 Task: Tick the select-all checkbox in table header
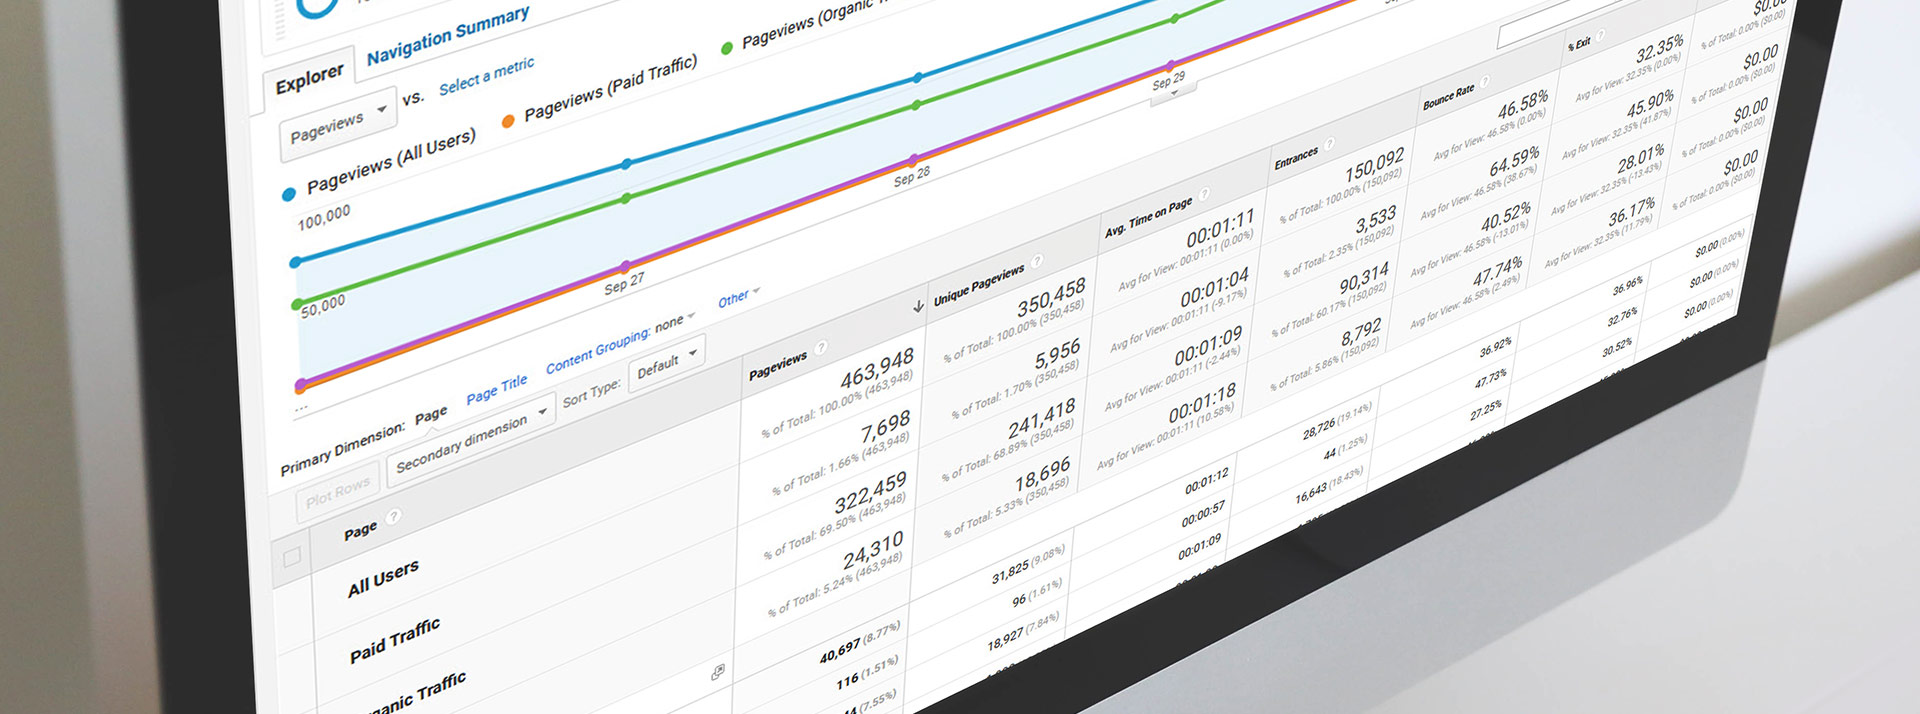tap(292, 558)
